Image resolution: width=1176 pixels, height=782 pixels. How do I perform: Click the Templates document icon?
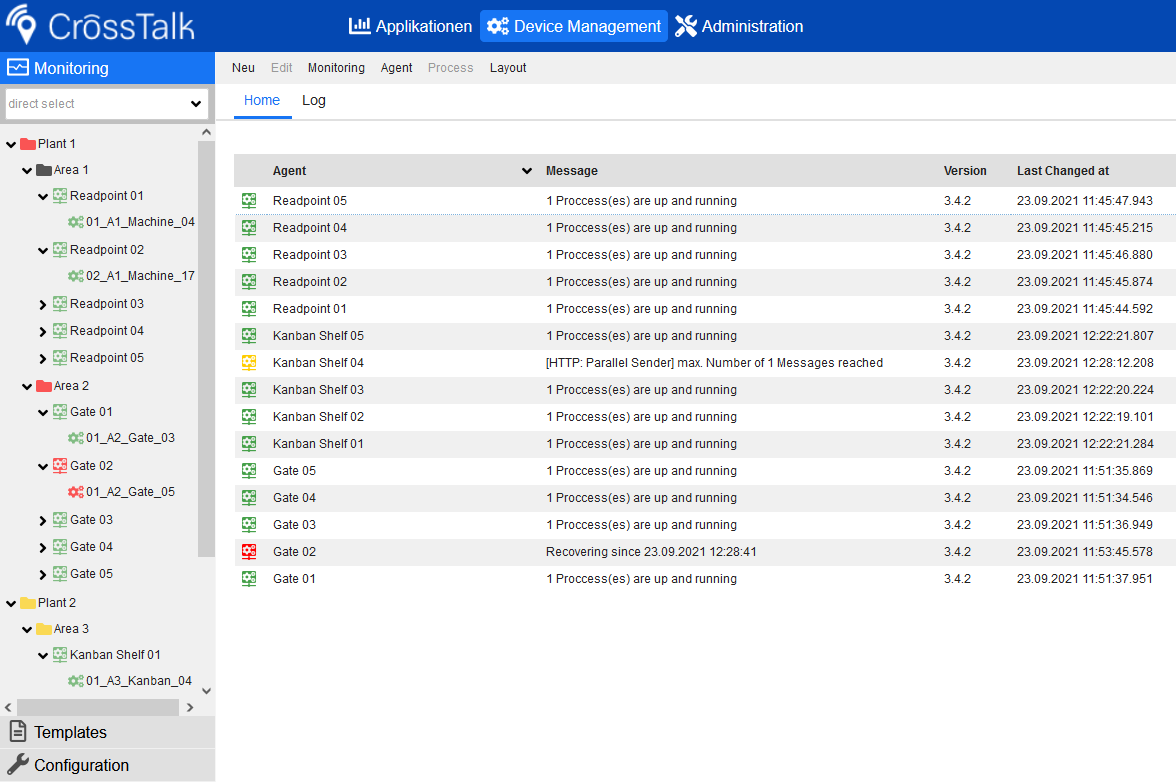pos(18,732)
